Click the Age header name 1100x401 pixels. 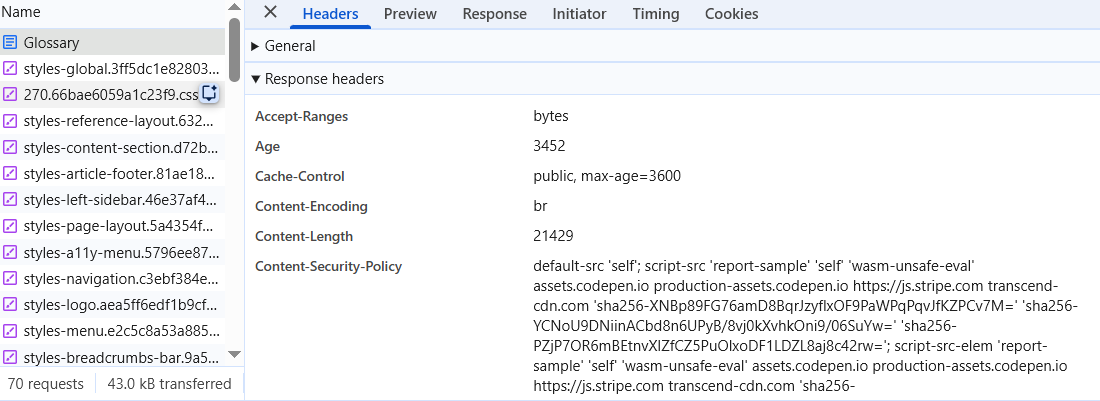coord(267,147)
